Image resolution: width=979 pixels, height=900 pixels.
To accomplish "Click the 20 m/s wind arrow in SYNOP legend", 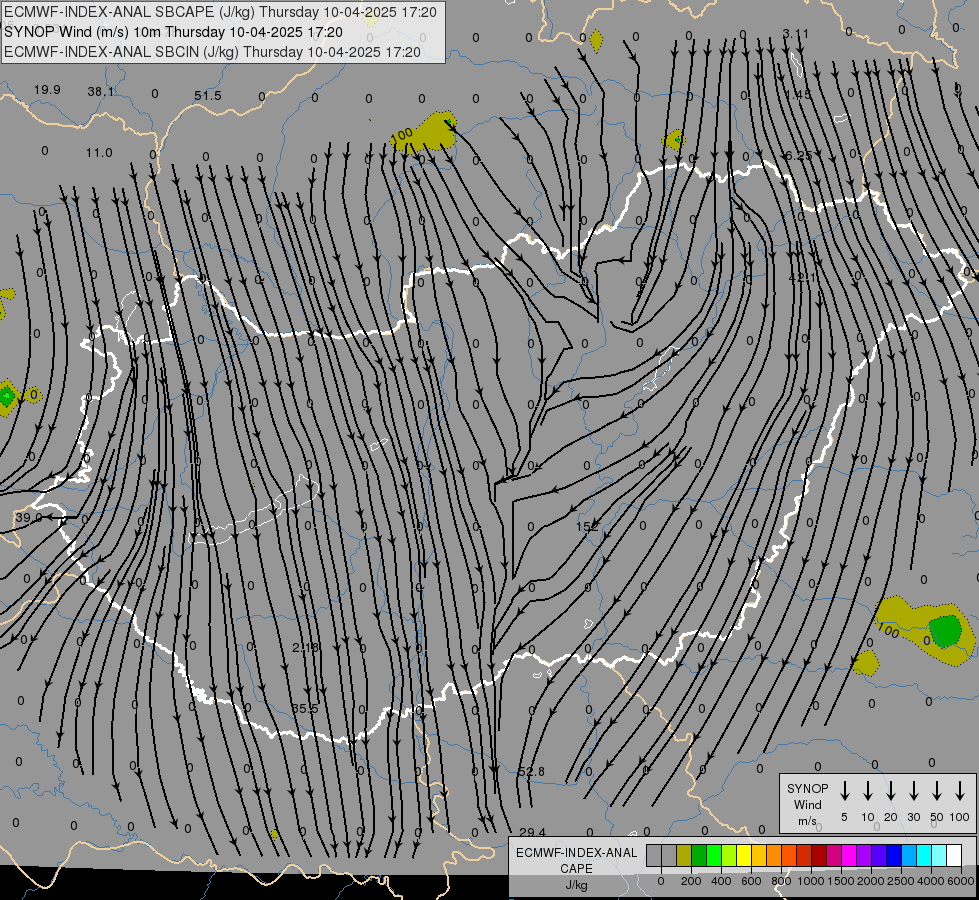I will pyautogui.click(x=890, y=791).
